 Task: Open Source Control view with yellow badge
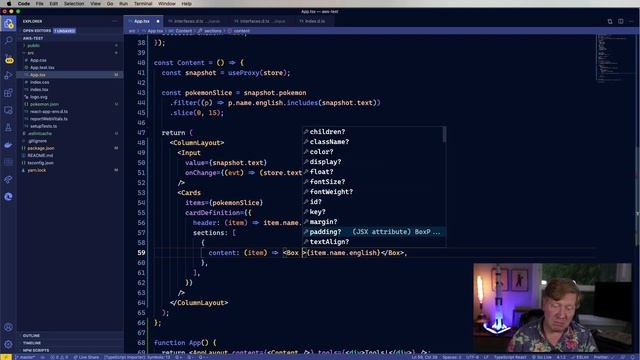[8, 58]
